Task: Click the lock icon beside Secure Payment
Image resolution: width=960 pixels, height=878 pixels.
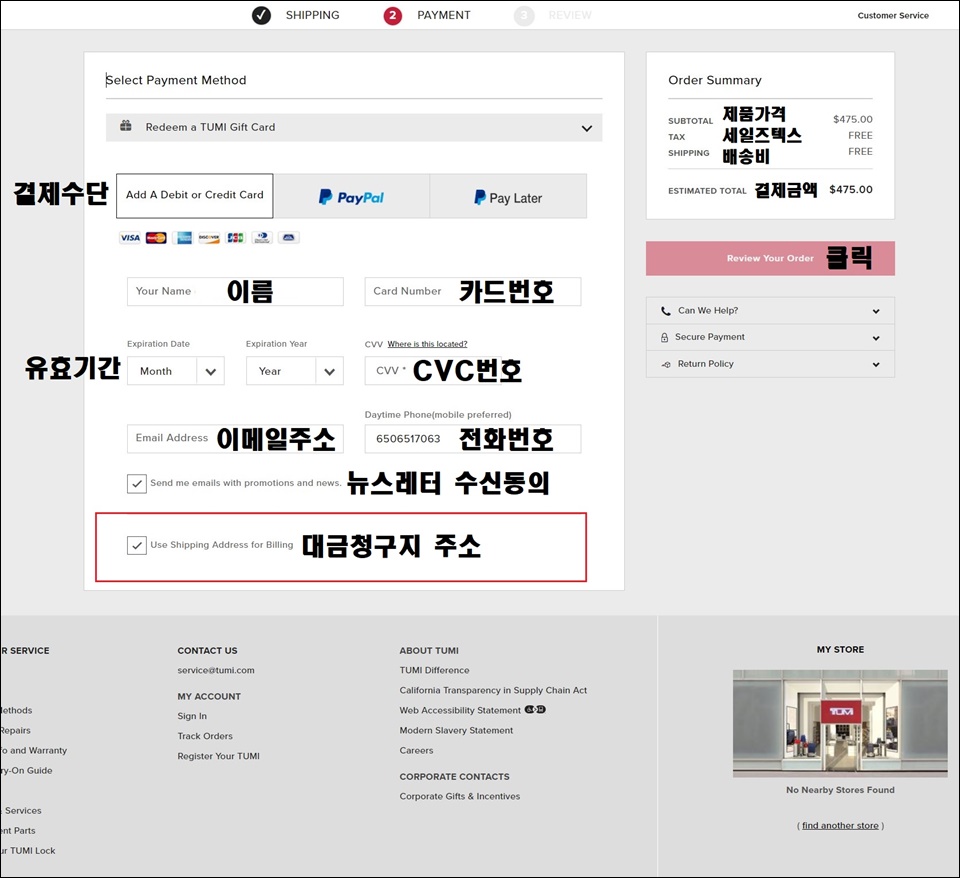Action: click(x=664, y=337)
